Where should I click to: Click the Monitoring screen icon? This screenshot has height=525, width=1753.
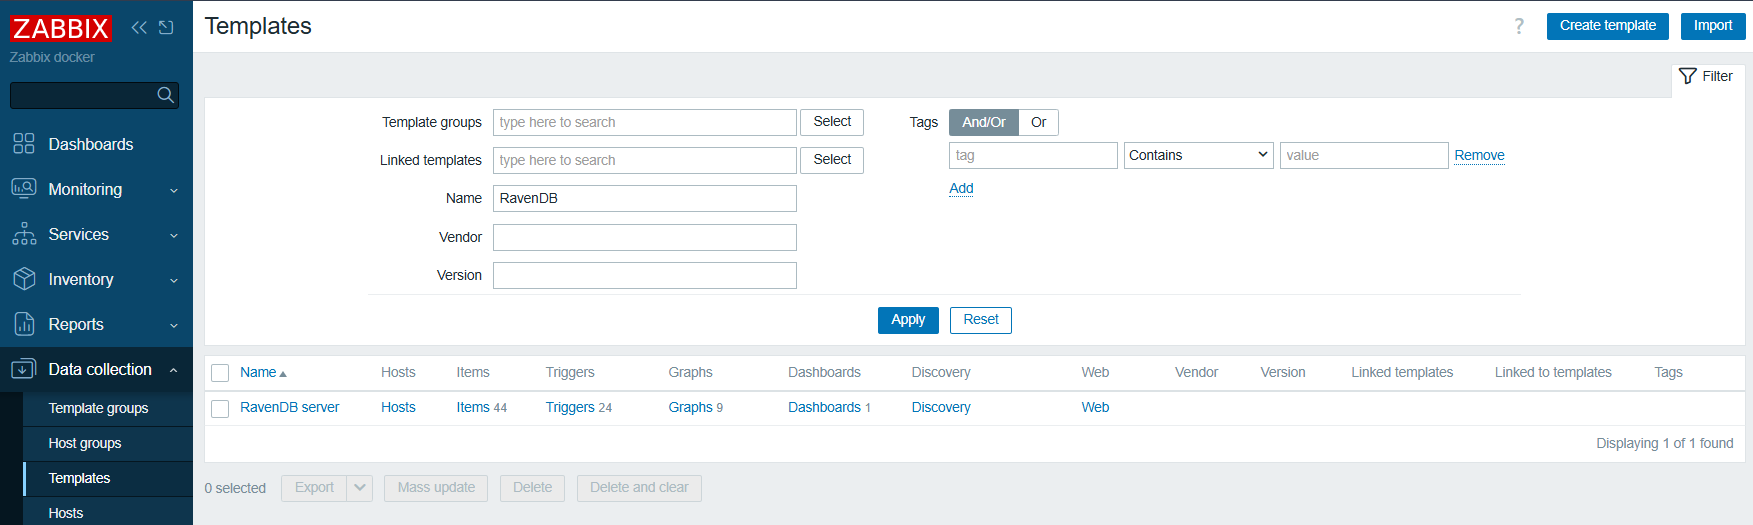24,188
